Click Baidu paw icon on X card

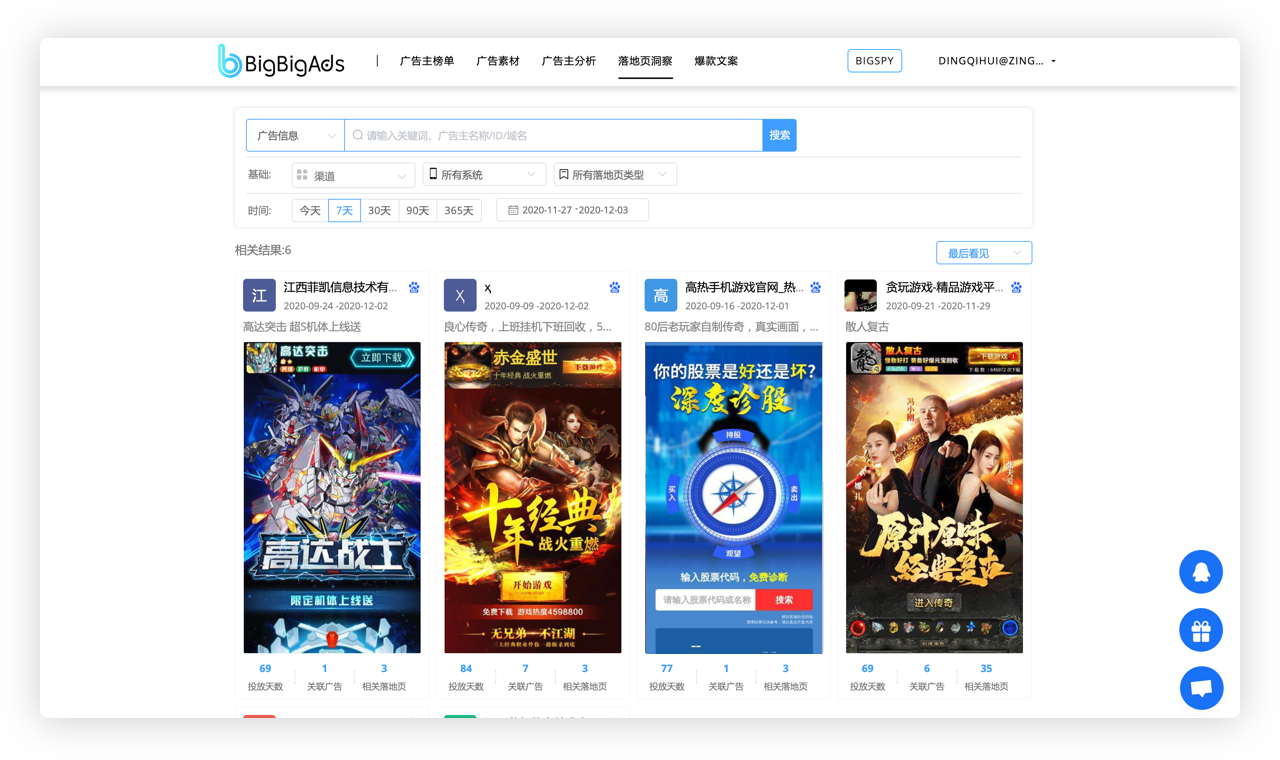tap(615, 287)
